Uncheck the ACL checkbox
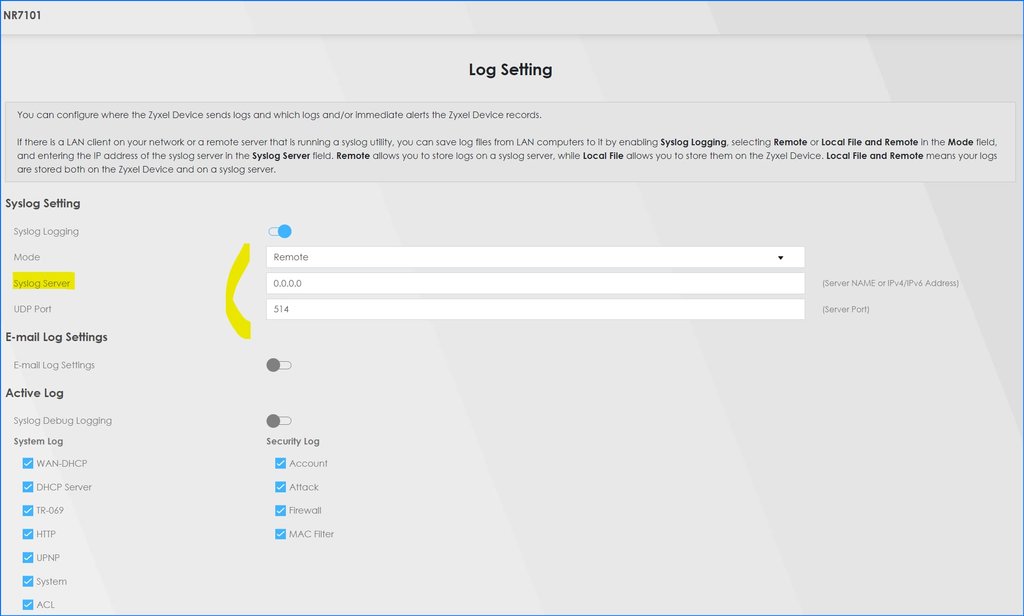 (x=27, y=604)
